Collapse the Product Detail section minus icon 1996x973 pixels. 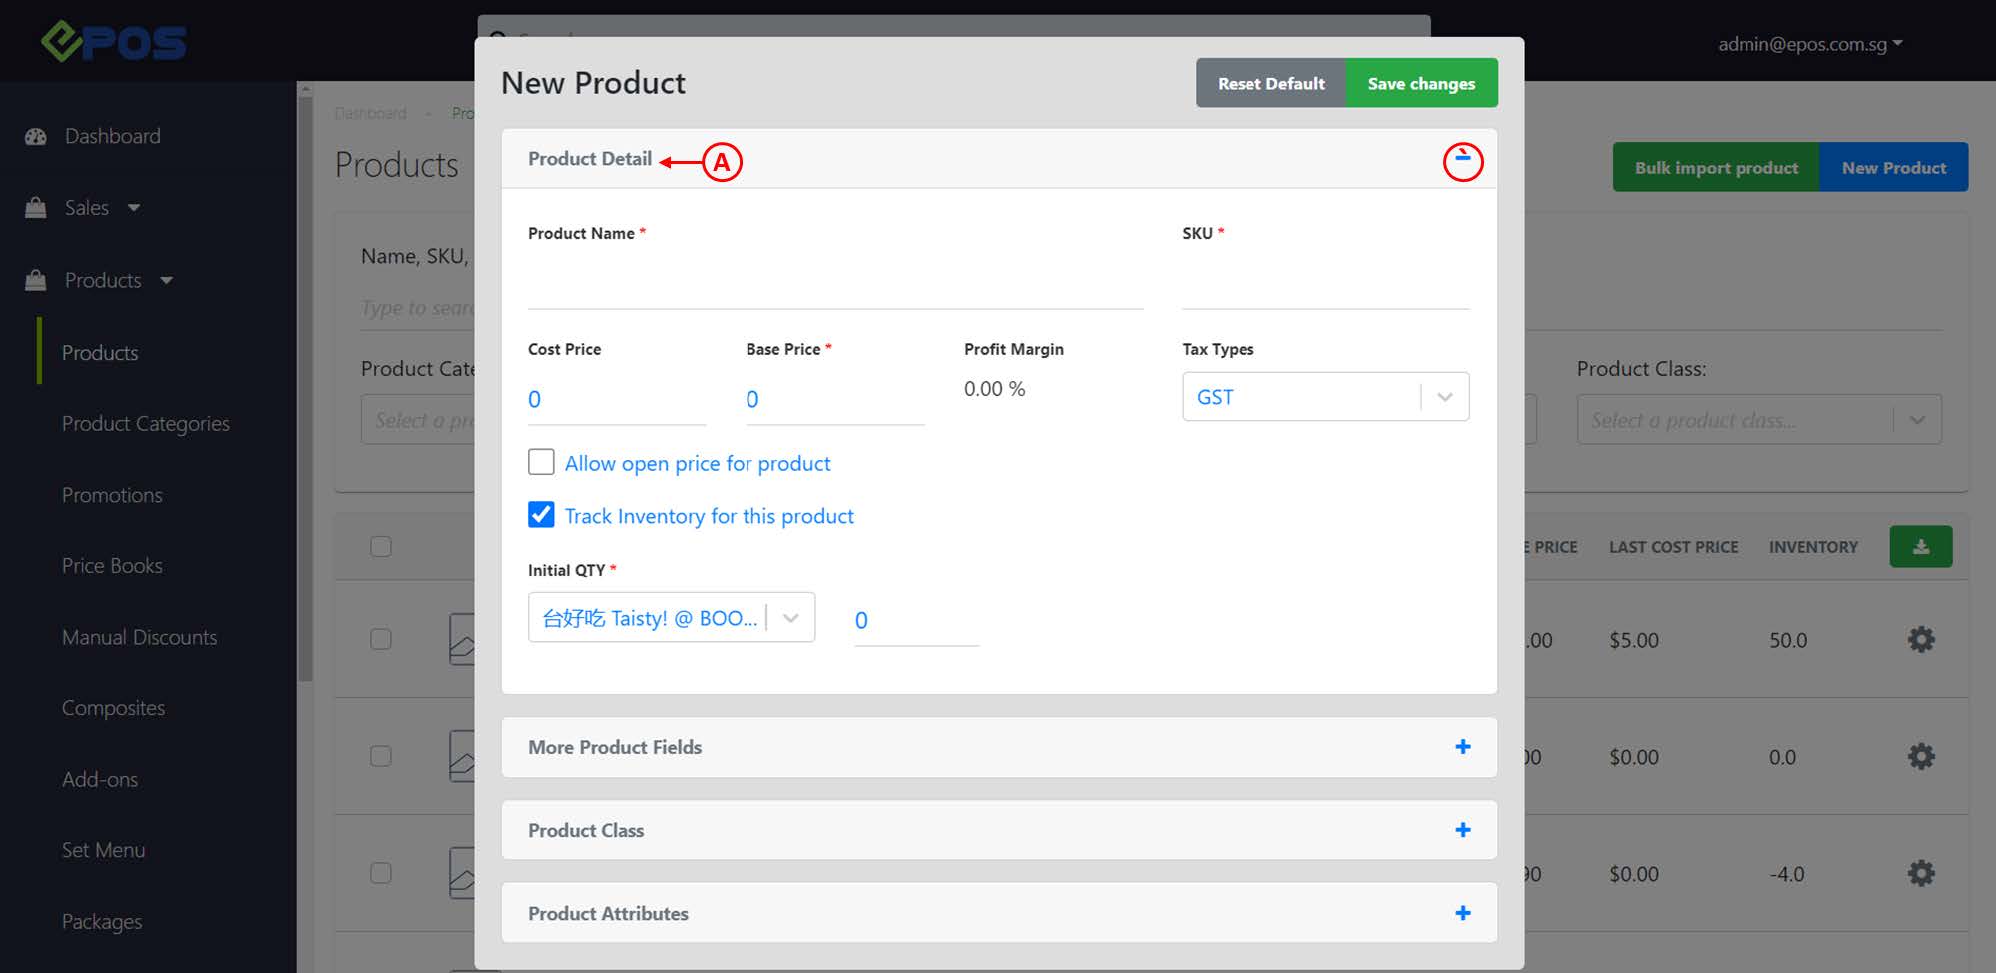tap(1462, 161)
